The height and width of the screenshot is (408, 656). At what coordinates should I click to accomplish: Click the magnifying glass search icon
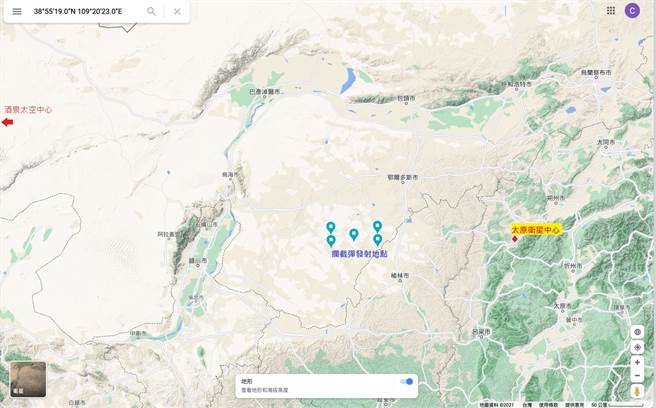(151, 11)
